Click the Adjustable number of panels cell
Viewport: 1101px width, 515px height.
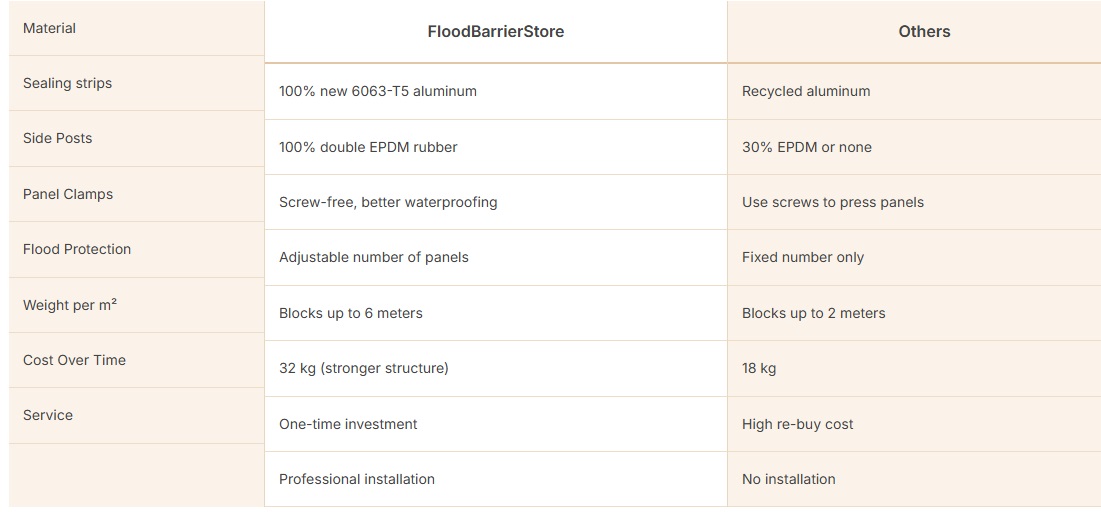(x=374, y=257)
